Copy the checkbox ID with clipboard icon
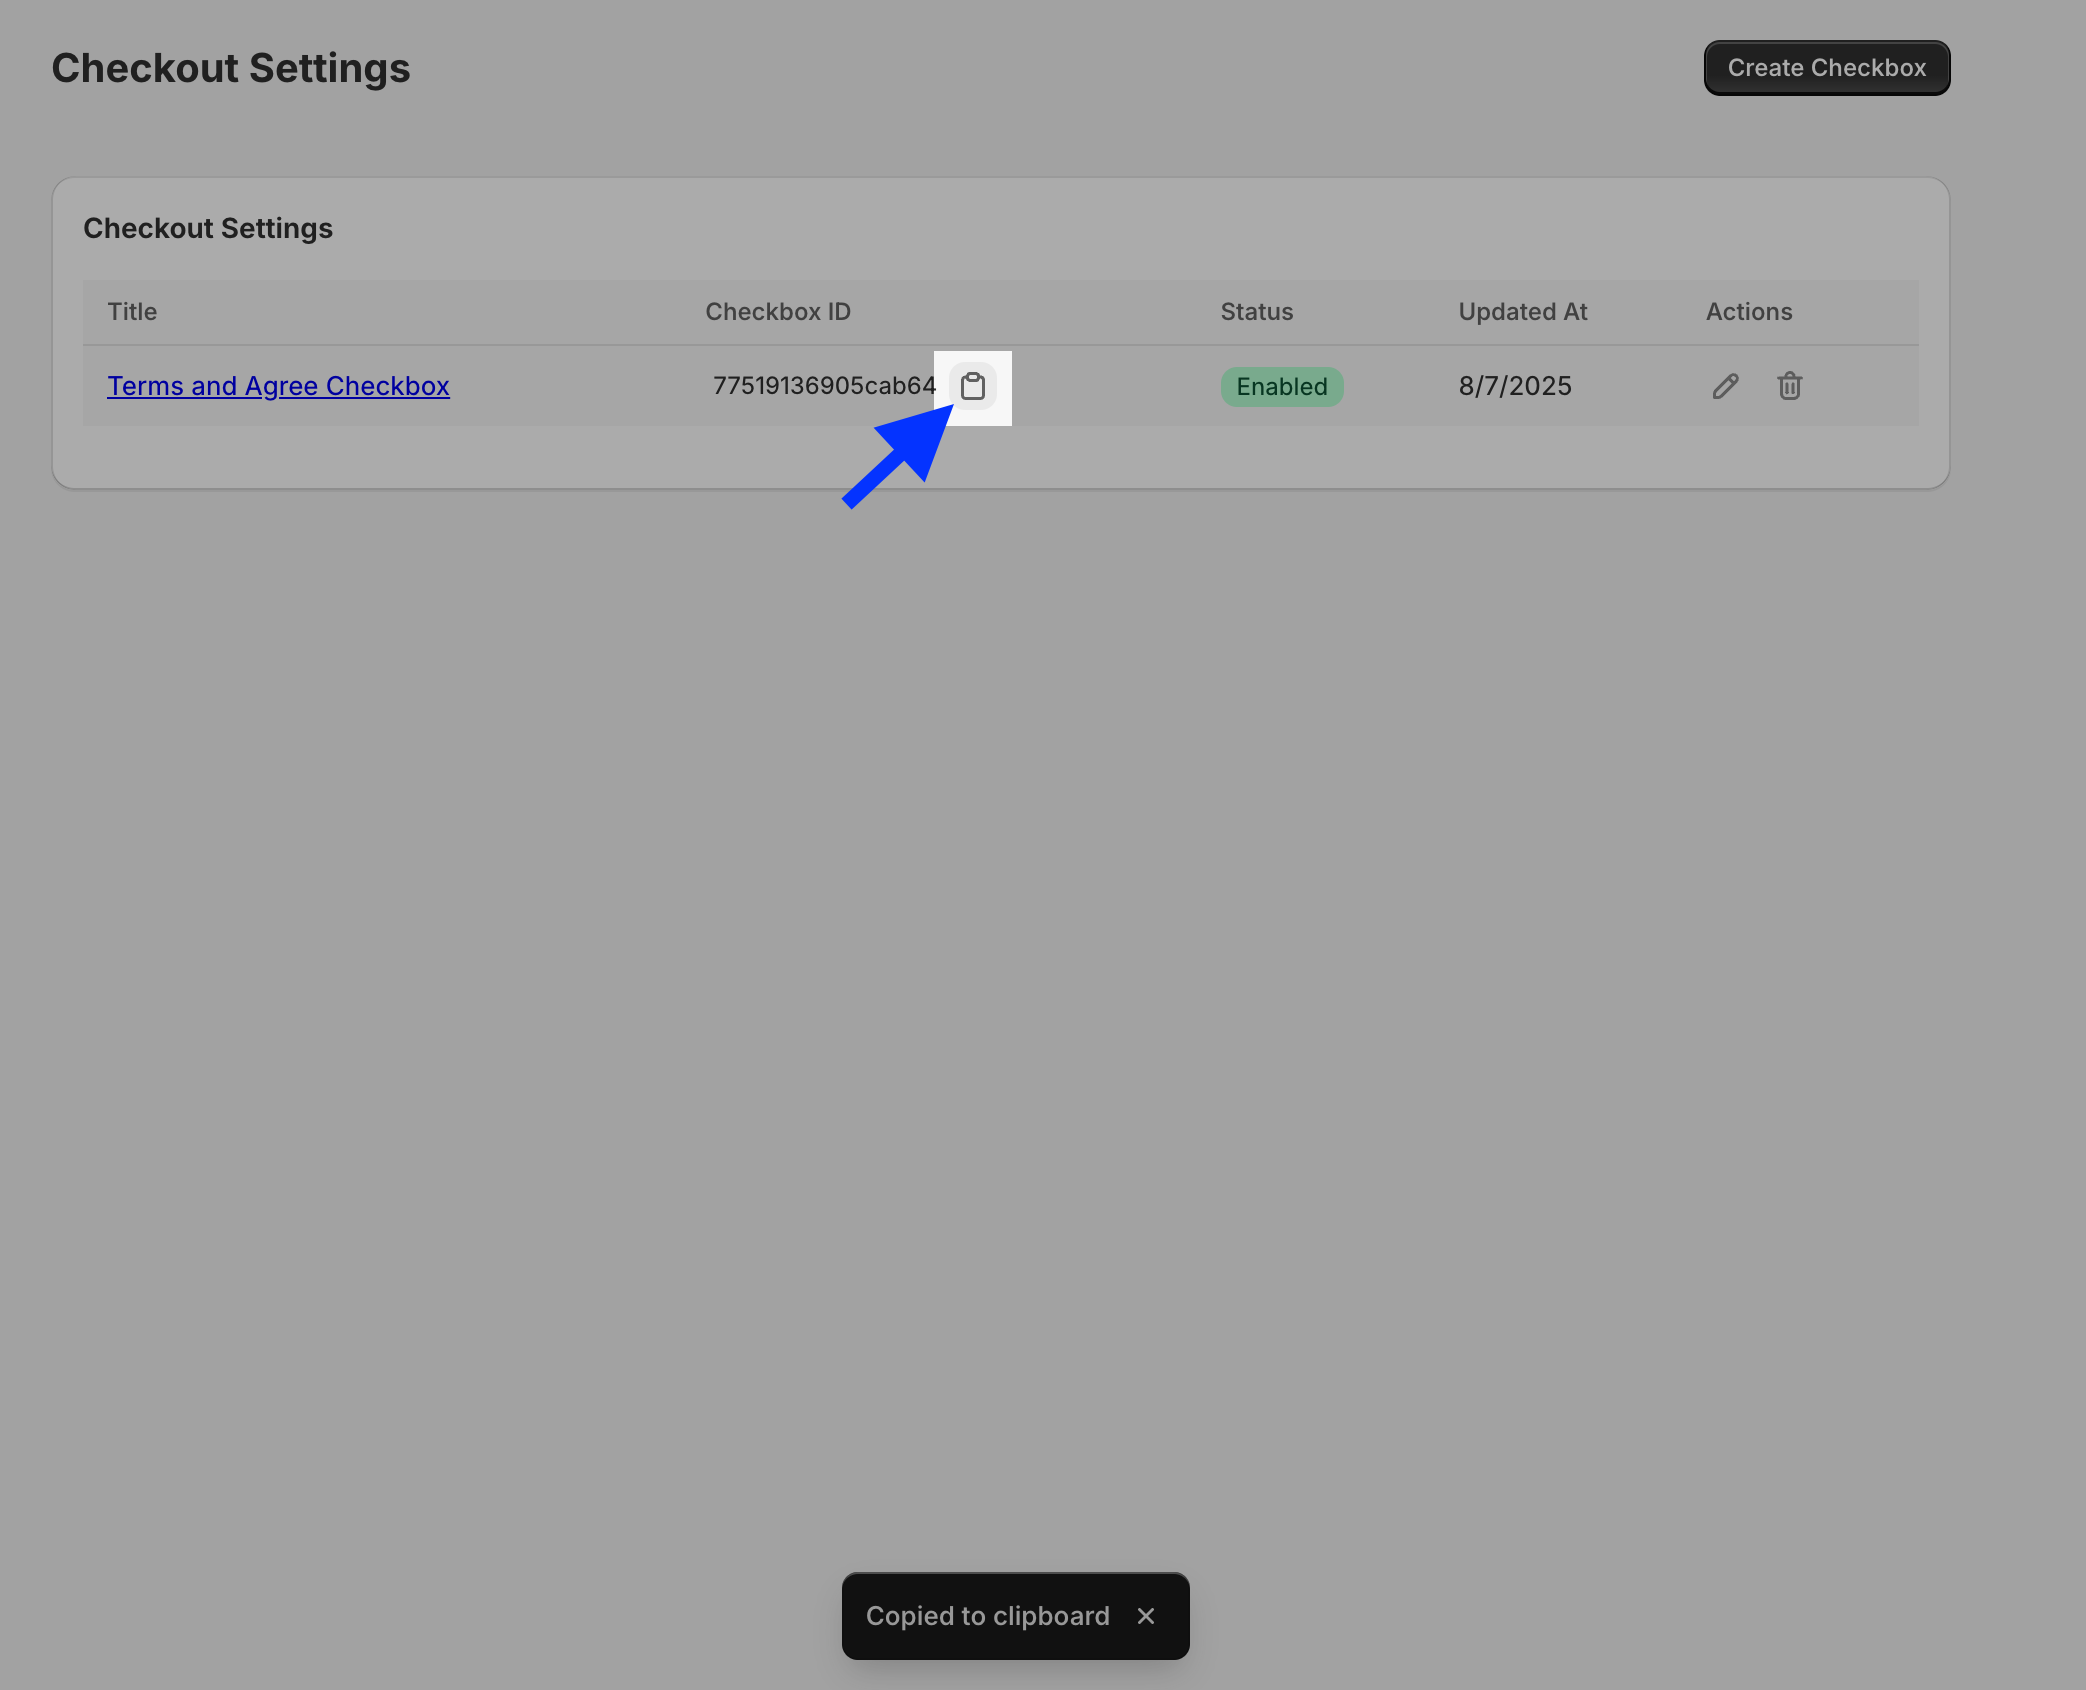Viewport: 2086px width, 1690px height. click(x=972, y=386)
